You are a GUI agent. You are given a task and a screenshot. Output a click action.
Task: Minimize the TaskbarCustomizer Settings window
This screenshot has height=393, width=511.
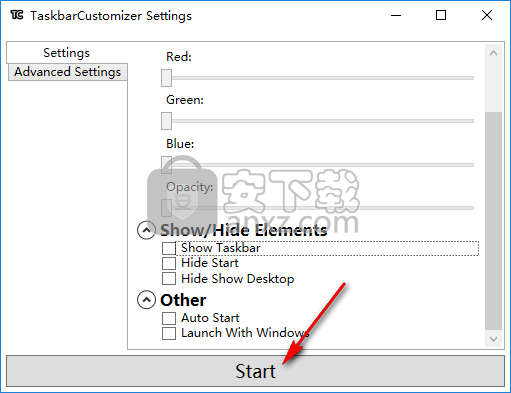(396, 15)
